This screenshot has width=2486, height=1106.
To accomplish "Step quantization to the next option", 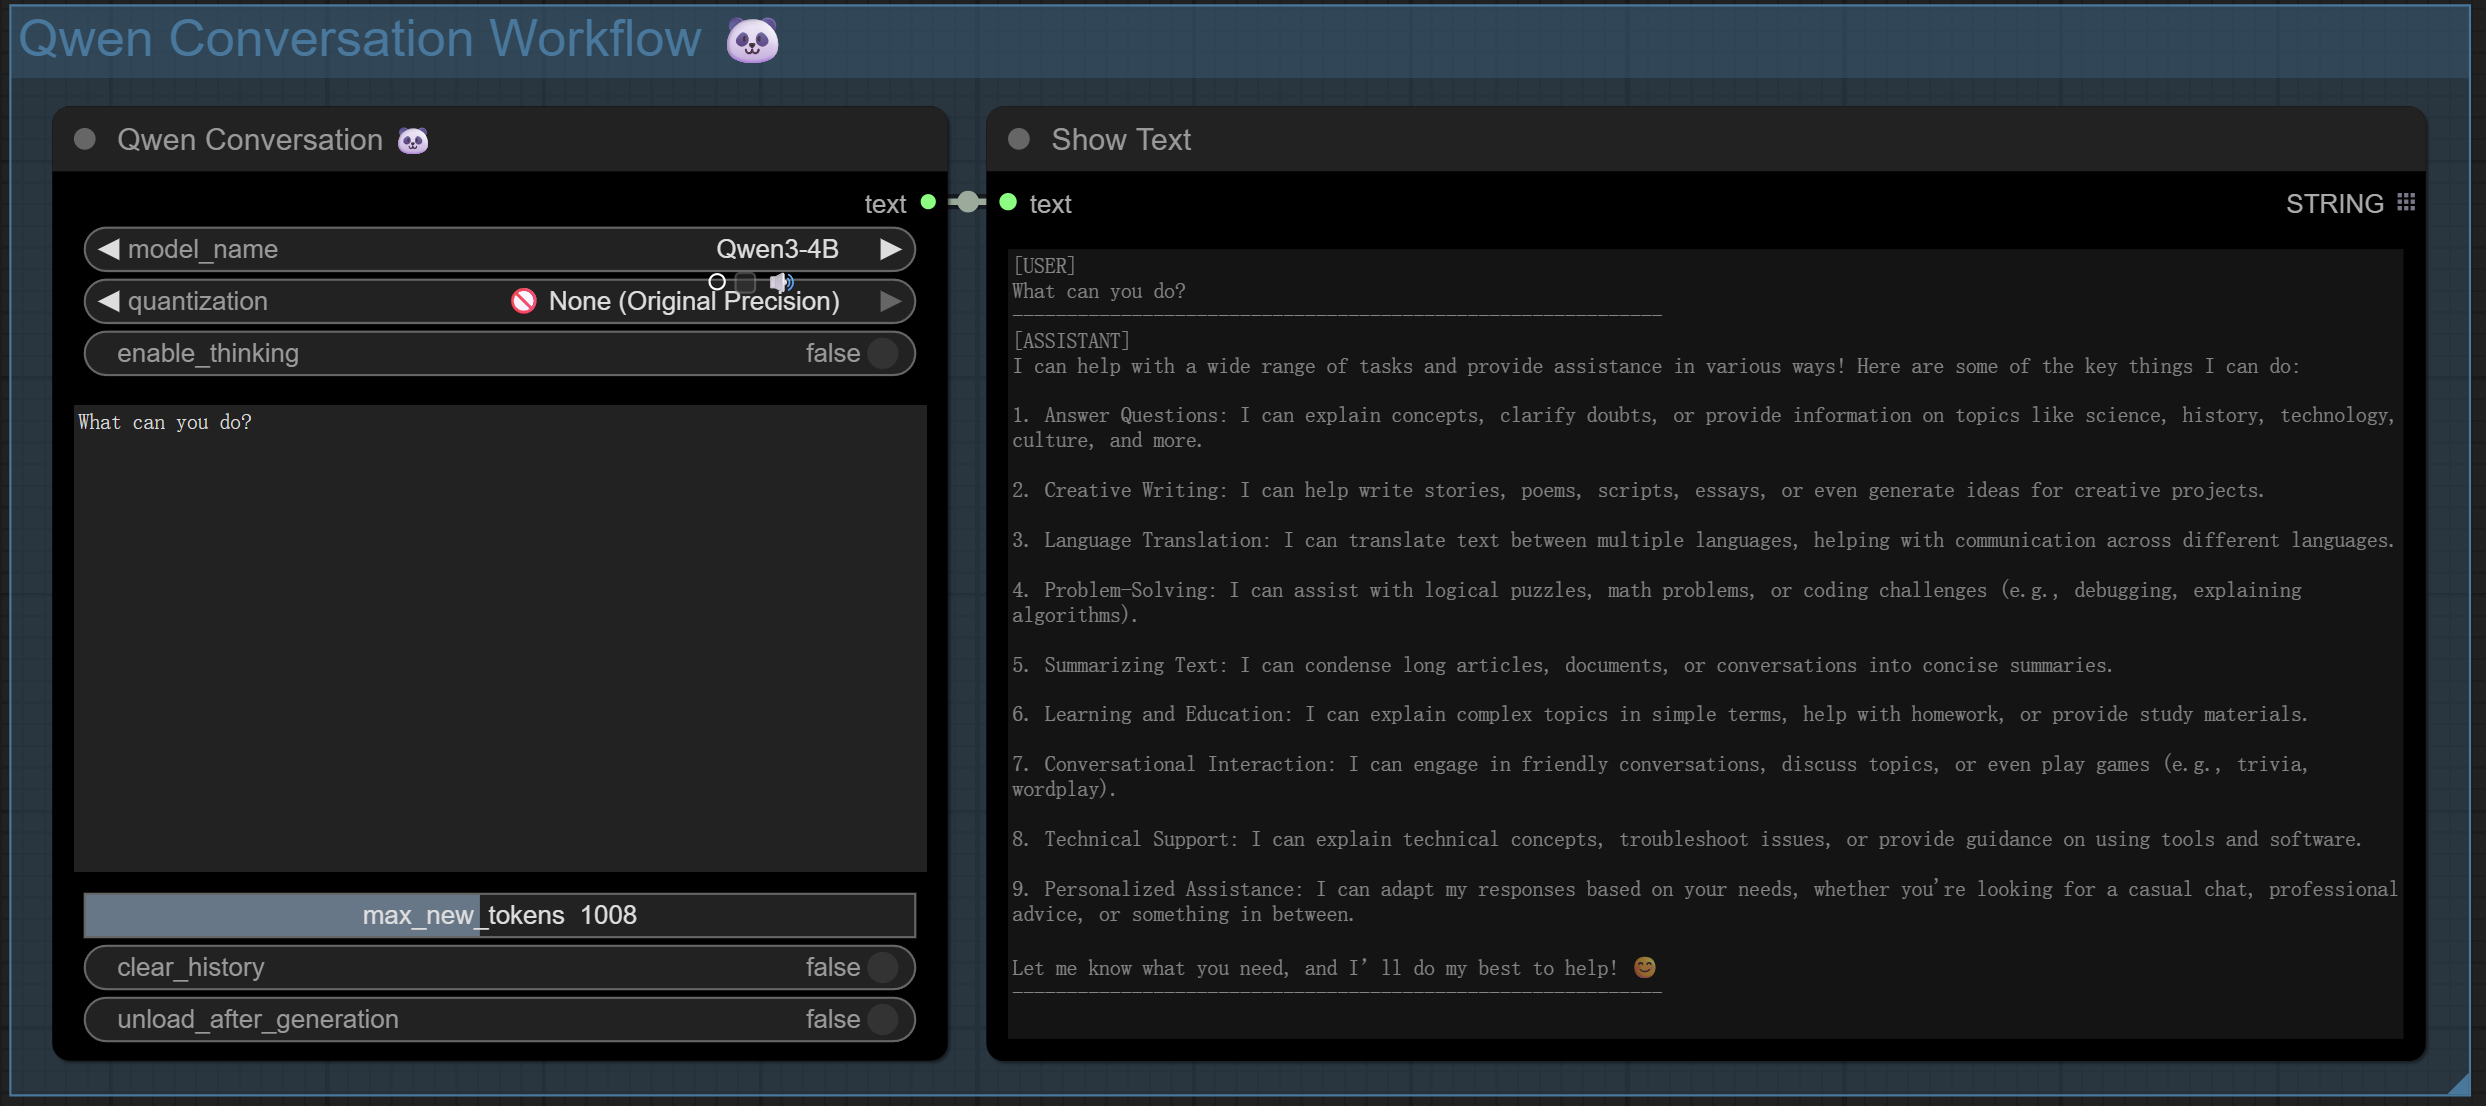I will [x=890, y=301].
